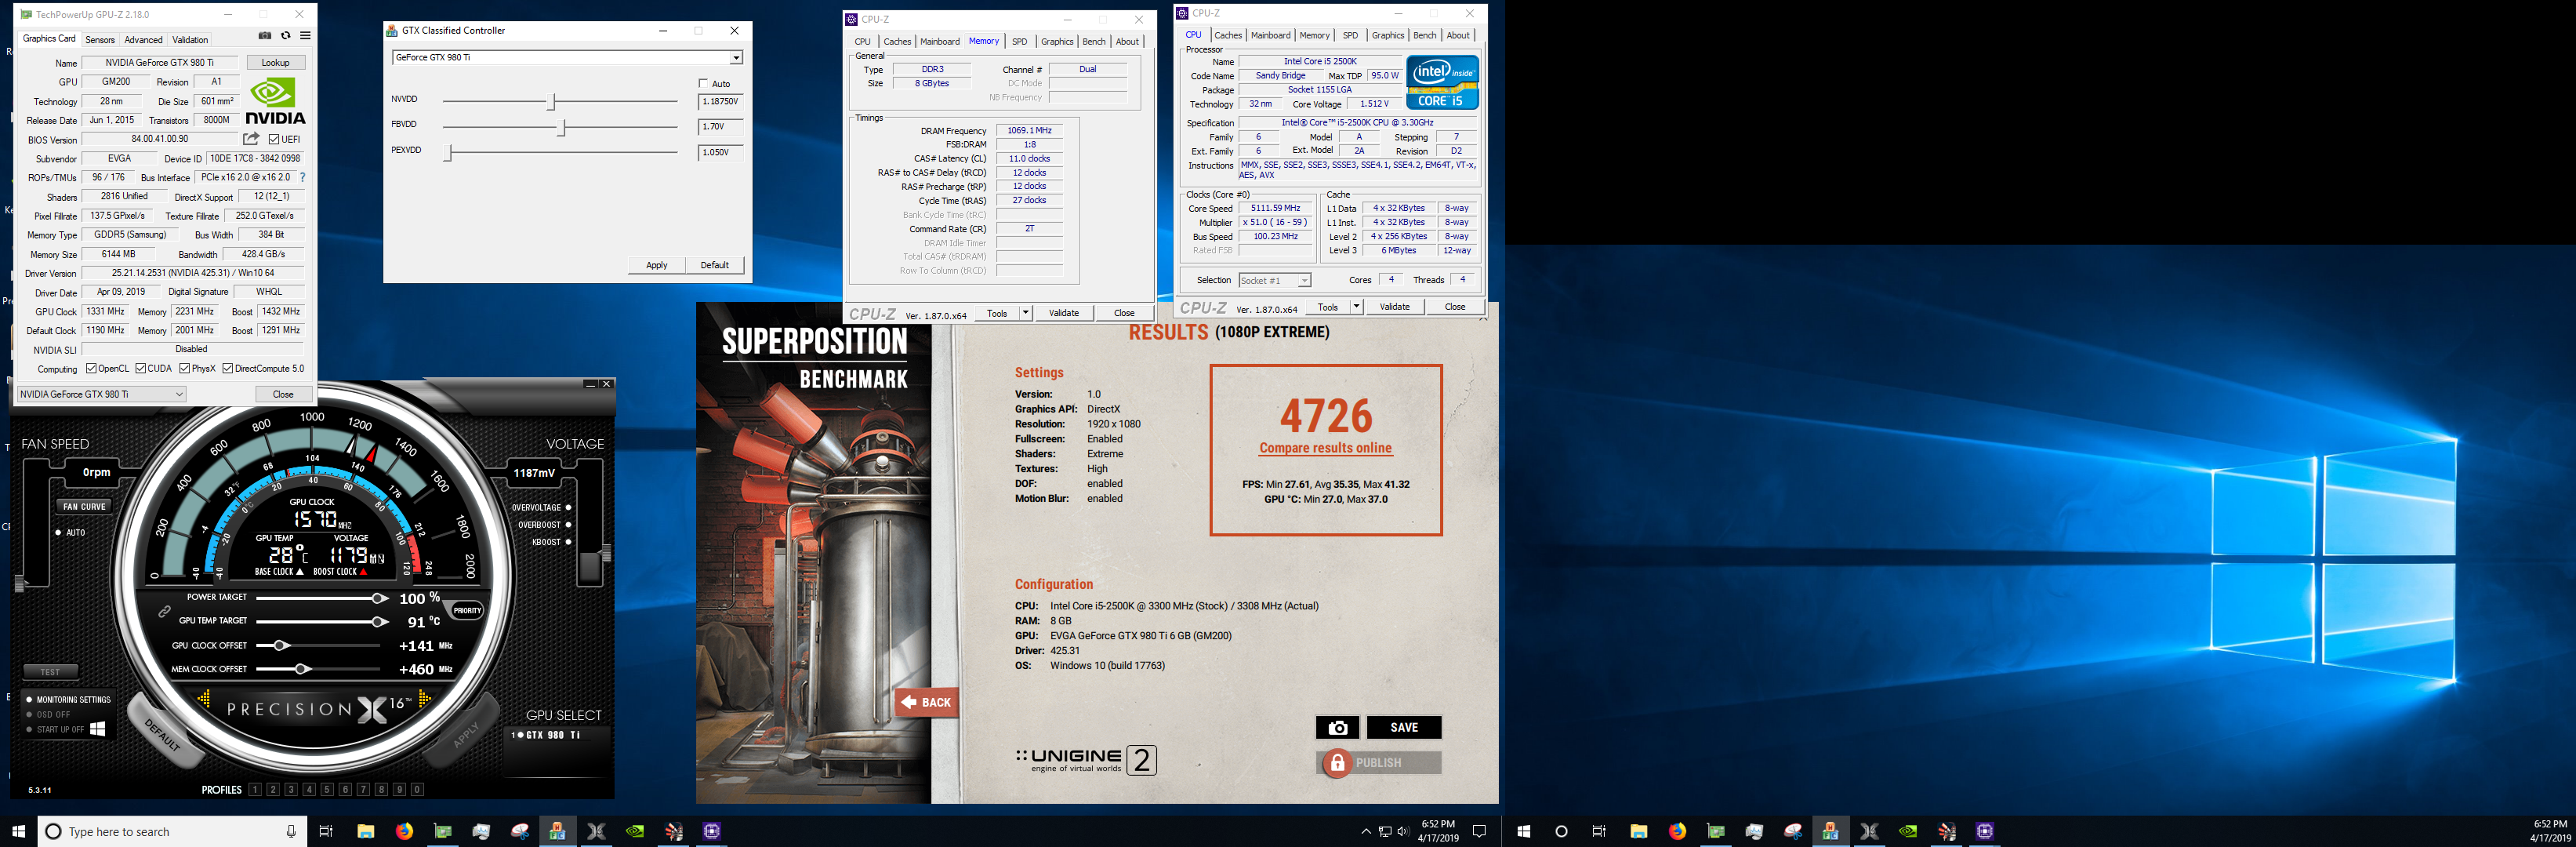This screenshot has height=847, width=2576.
Task: Click the camera screenshot icon in Superposition results
Action: (1337, 728)
